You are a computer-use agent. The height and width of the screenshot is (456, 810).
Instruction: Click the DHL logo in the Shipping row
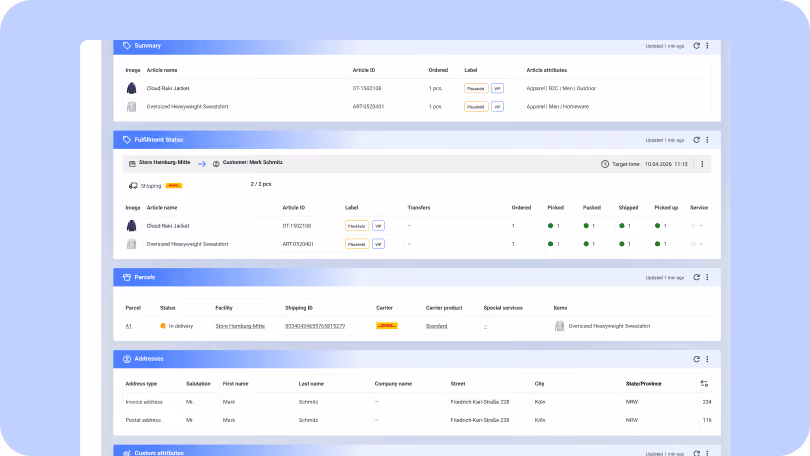[x=174, y=186]
